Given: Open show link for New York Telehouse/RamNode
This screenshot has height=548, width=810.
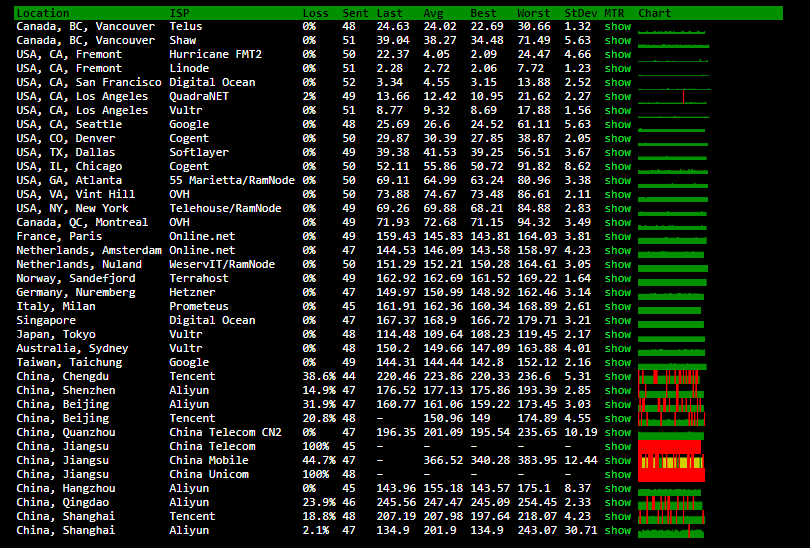Looking at the screenshot, I should pyautogui.click(x=618, y=208).
